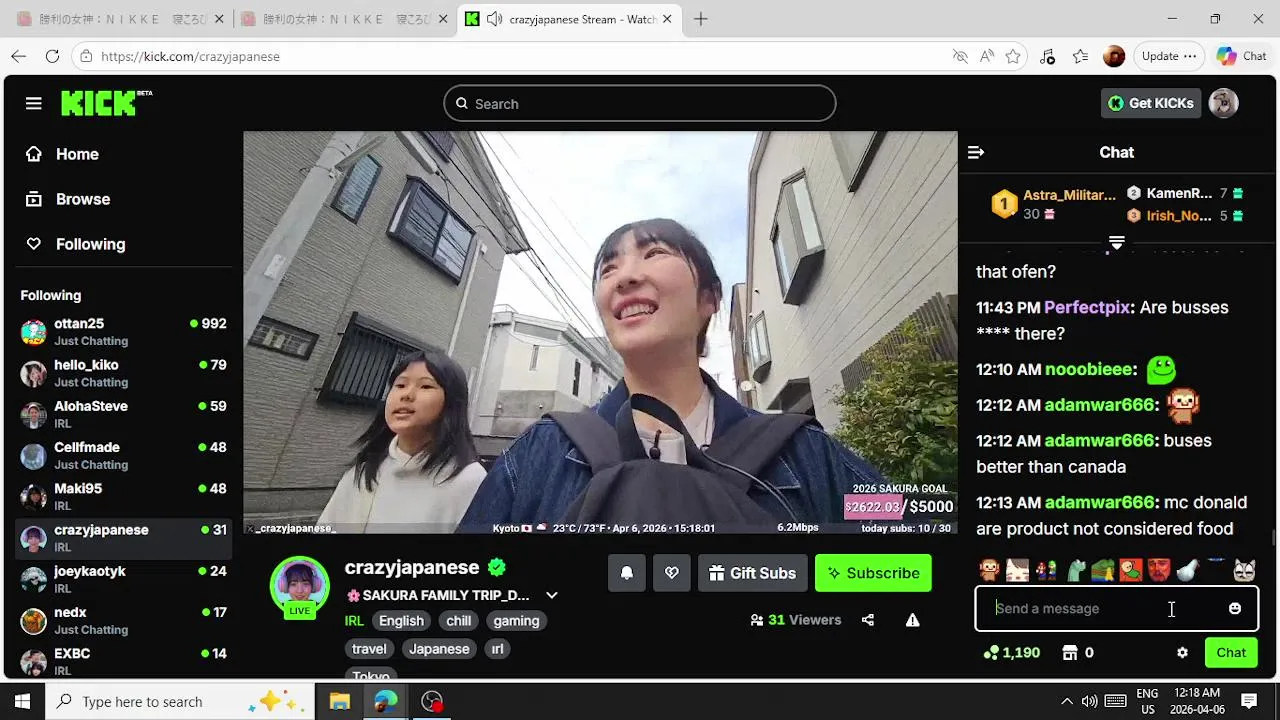
Task: Mute the tab audio speaker icon
Action: click(x=494, y=19)
